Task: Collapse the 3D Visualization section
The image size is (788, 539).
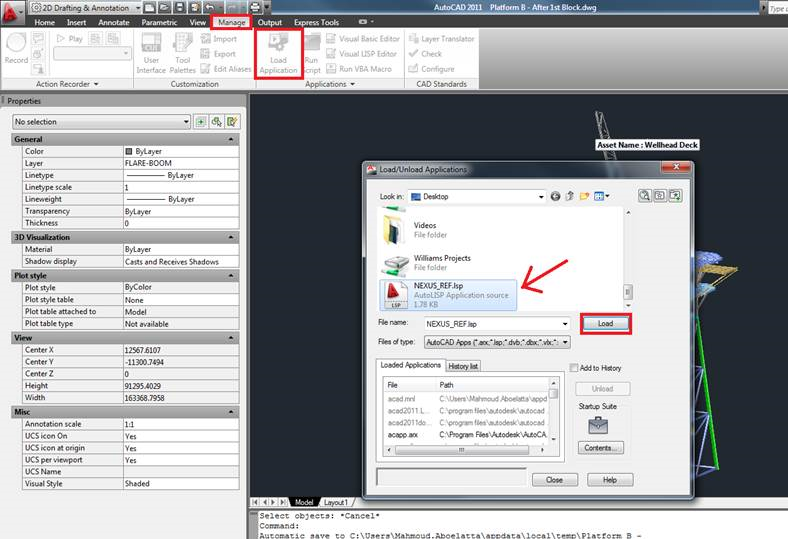Action: [232, 237]
